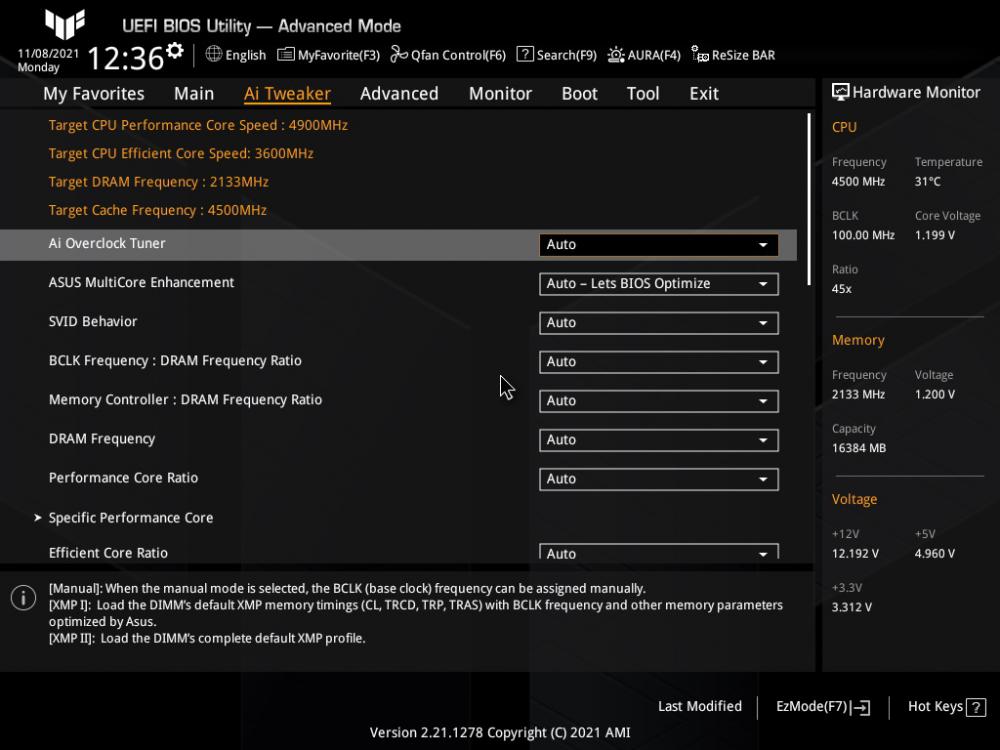Click the Core Voltage value 1.199 V
The image size is (1000, 750).
(934, 235)
